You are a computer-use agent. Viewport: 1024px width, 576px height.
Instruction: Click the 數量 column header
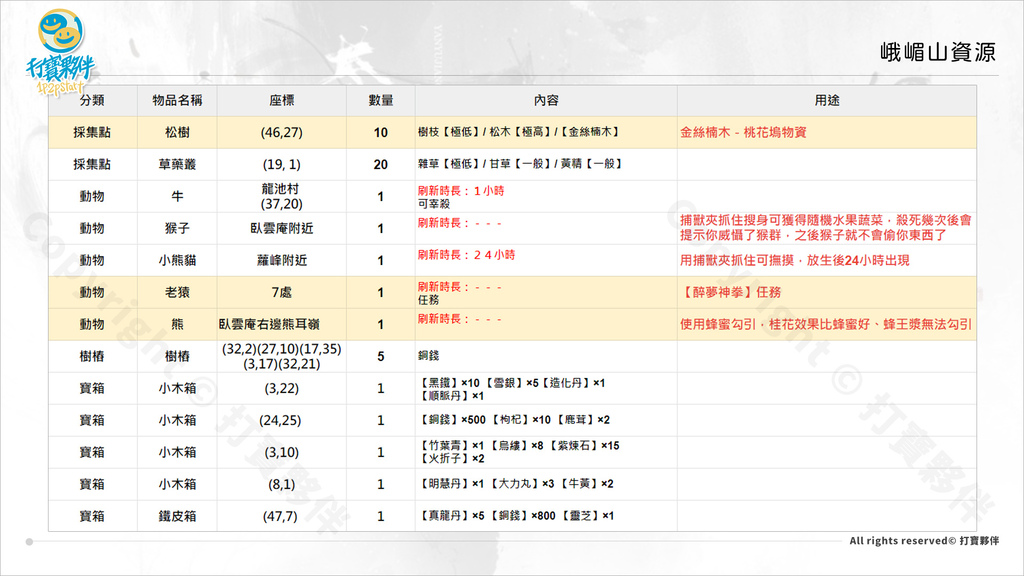coord(381,101)
